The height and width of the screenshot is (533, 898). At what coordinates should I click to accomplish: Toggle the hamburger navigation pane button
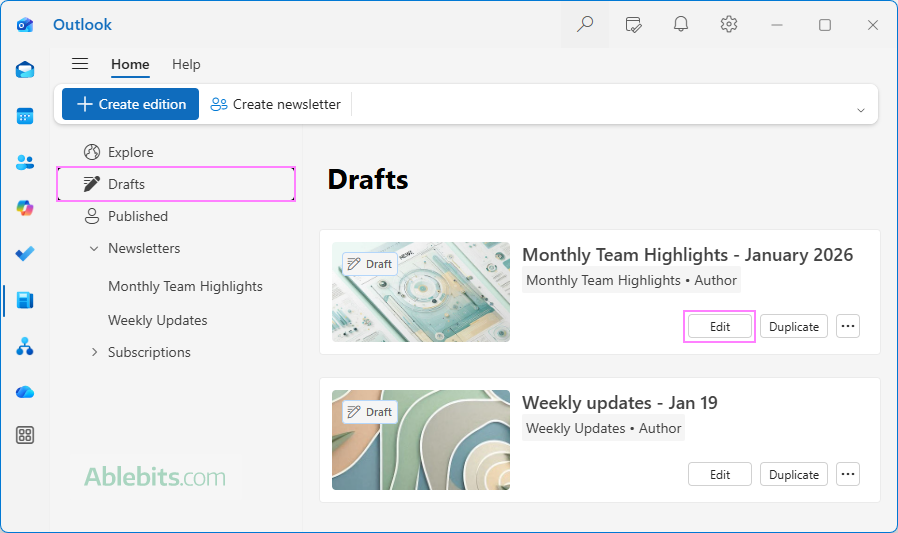click(80, 64)
